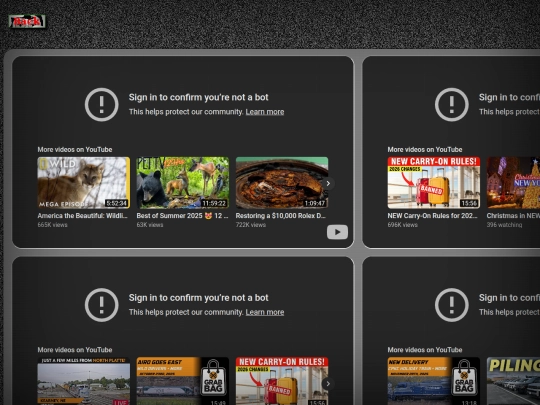Click exclamation warning icon in top-right panel
The height and width of the screenshot is (405, 540).
click(451, 105)
